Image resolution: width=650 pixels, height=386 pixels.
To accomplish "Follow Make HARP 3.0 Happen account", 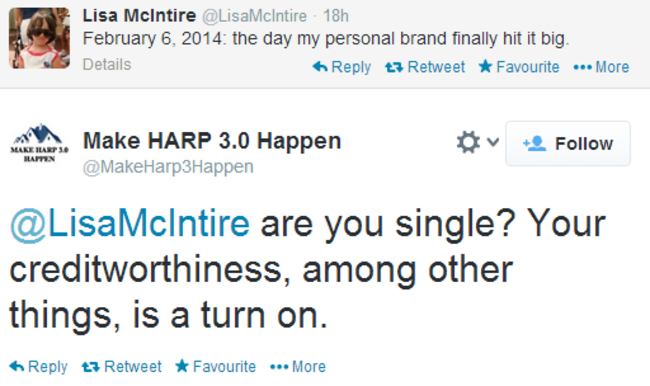I will click(x=568, y=143).
